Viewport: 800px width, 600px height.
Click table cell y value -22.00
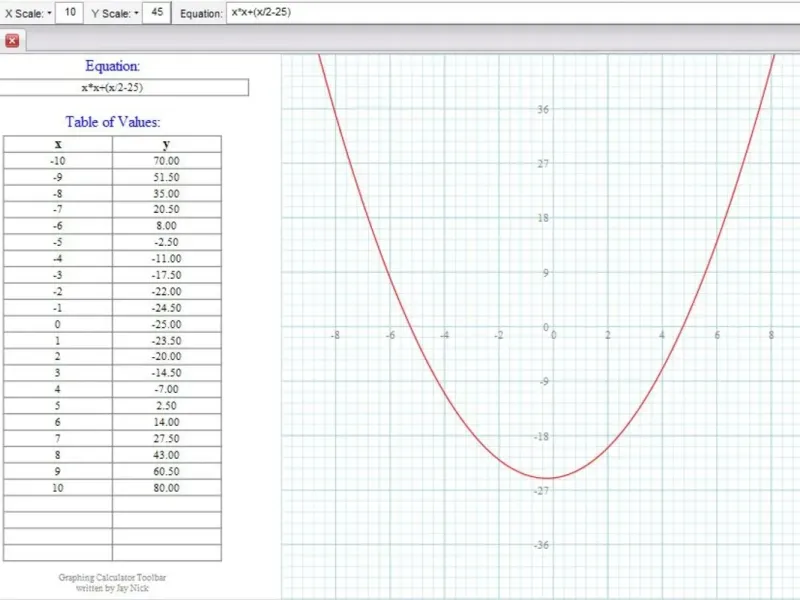pos(167,291)
